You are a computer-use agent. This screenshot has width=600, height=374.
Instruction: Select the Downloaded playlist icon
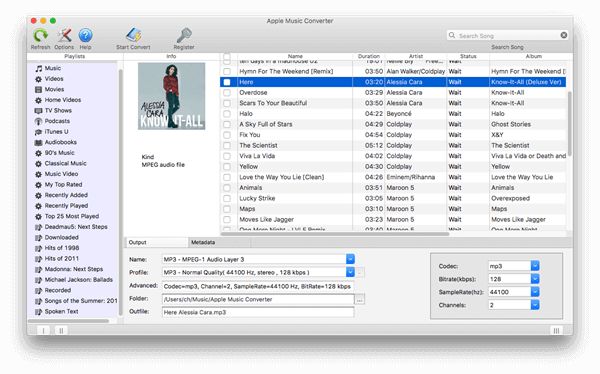(39, 238)
